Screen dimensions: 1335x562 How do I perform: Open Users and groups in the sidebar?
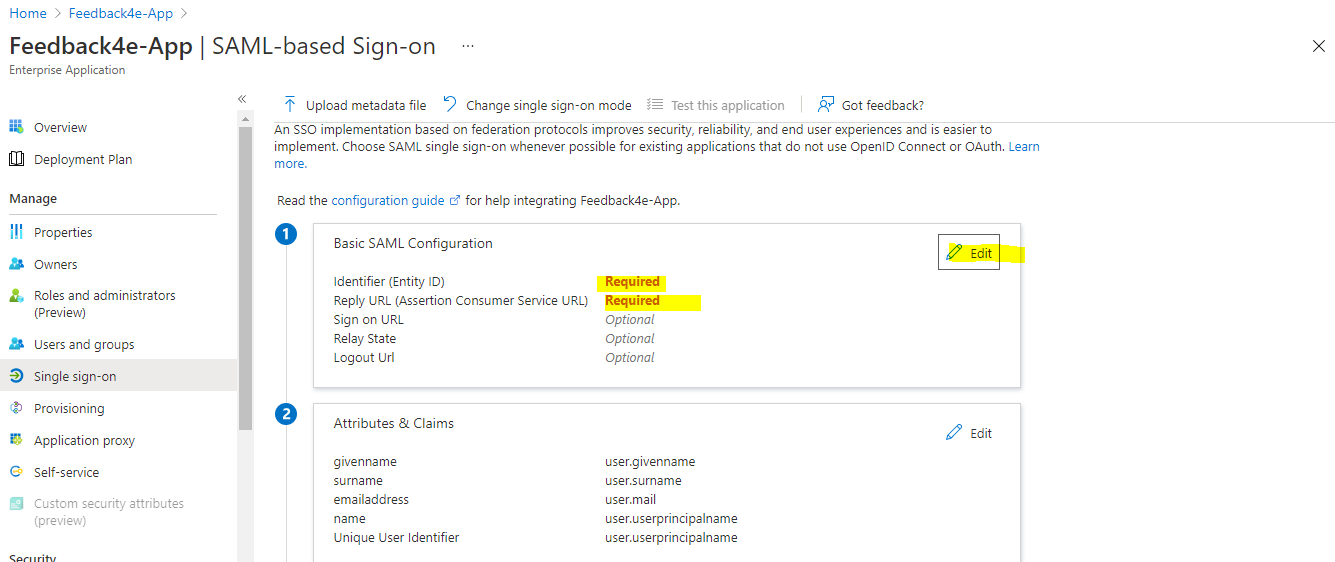click(84, 344)
